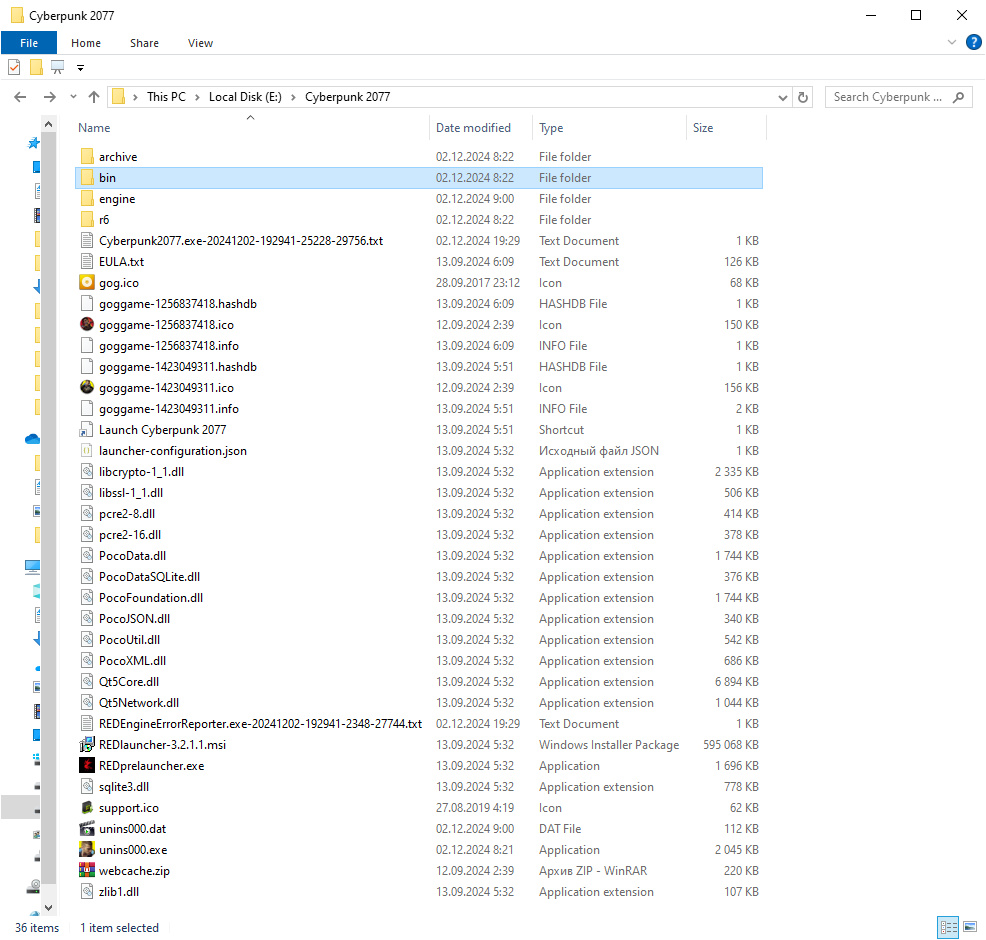Switch to the details view layout button
The height and width of the screenshot is (940, 986).
pos(947,927)
